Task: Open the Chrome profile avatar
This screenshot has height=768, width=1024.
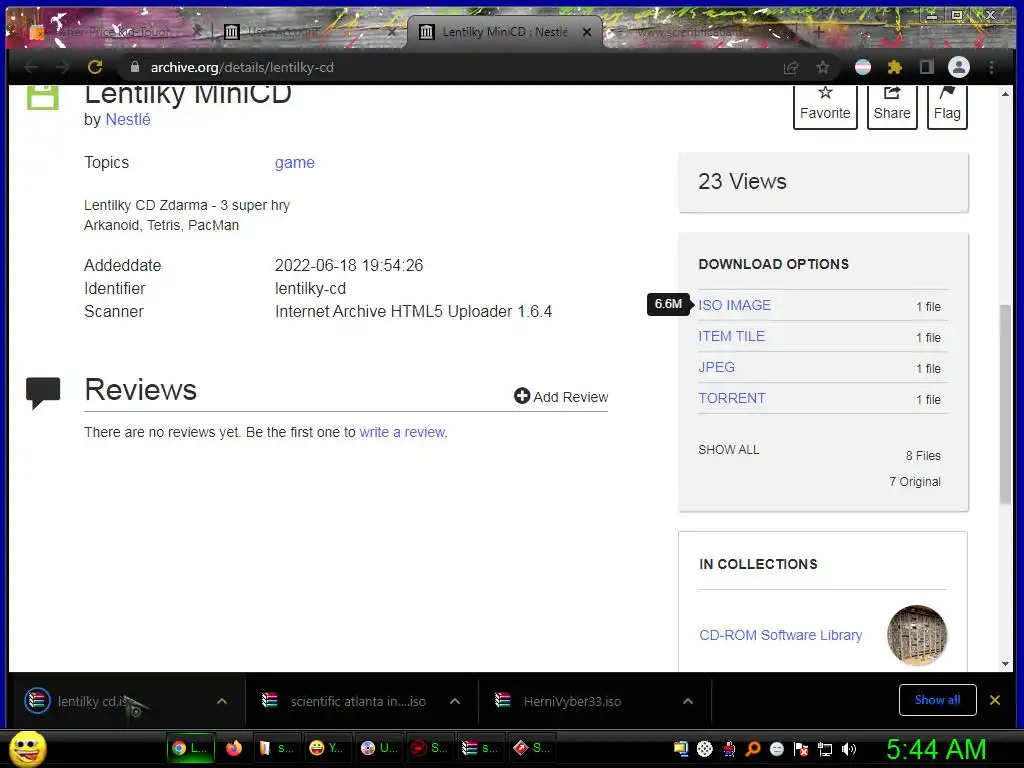Action: [x=959, y=67]
